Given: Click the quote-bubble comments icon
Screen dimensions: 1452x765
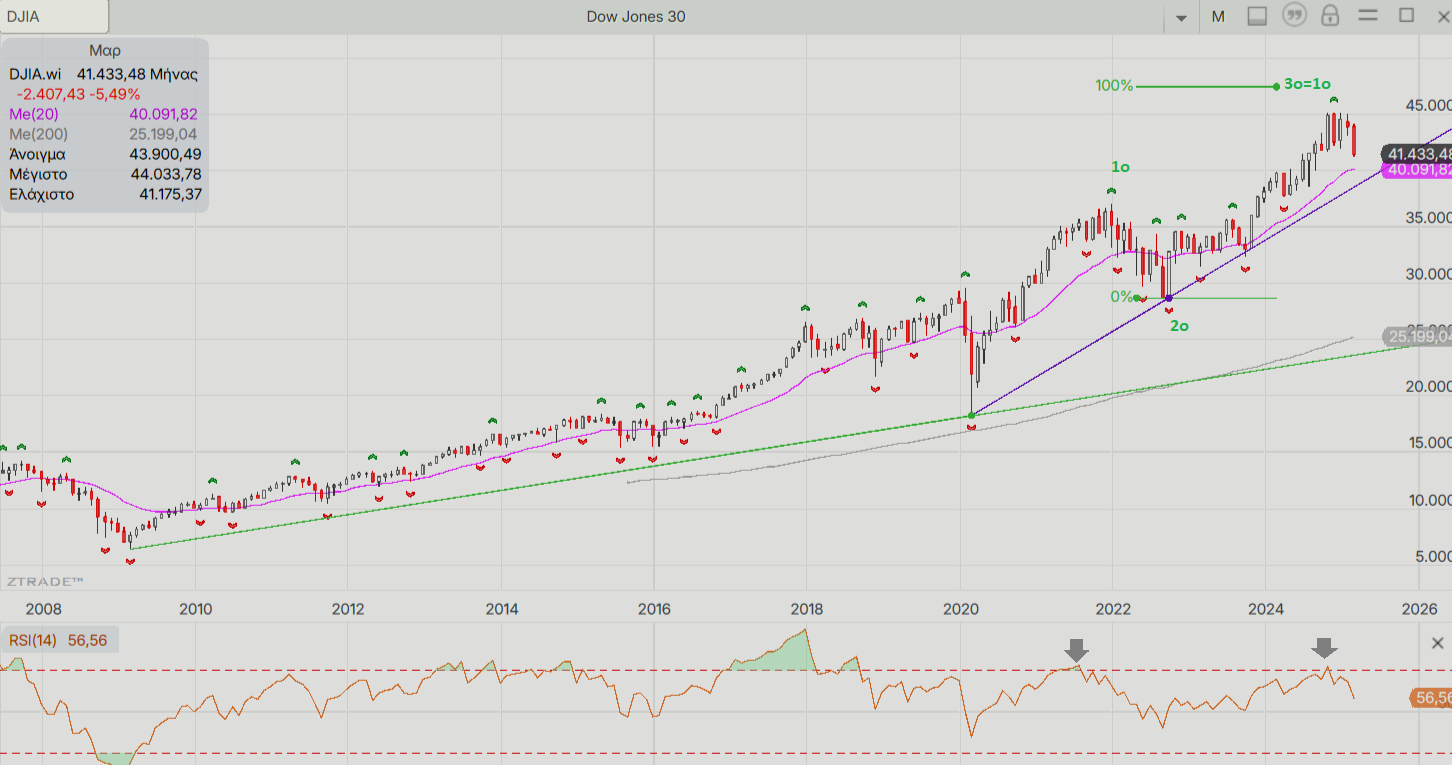Looking at the screenshot, I should 1295,16.
